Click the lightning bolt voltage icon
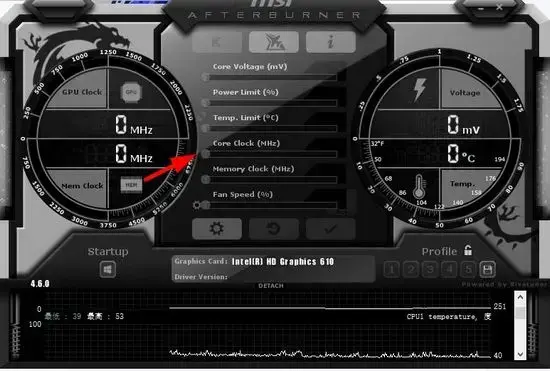The width and height of the screenshot is (550, 371). point(419,90)
